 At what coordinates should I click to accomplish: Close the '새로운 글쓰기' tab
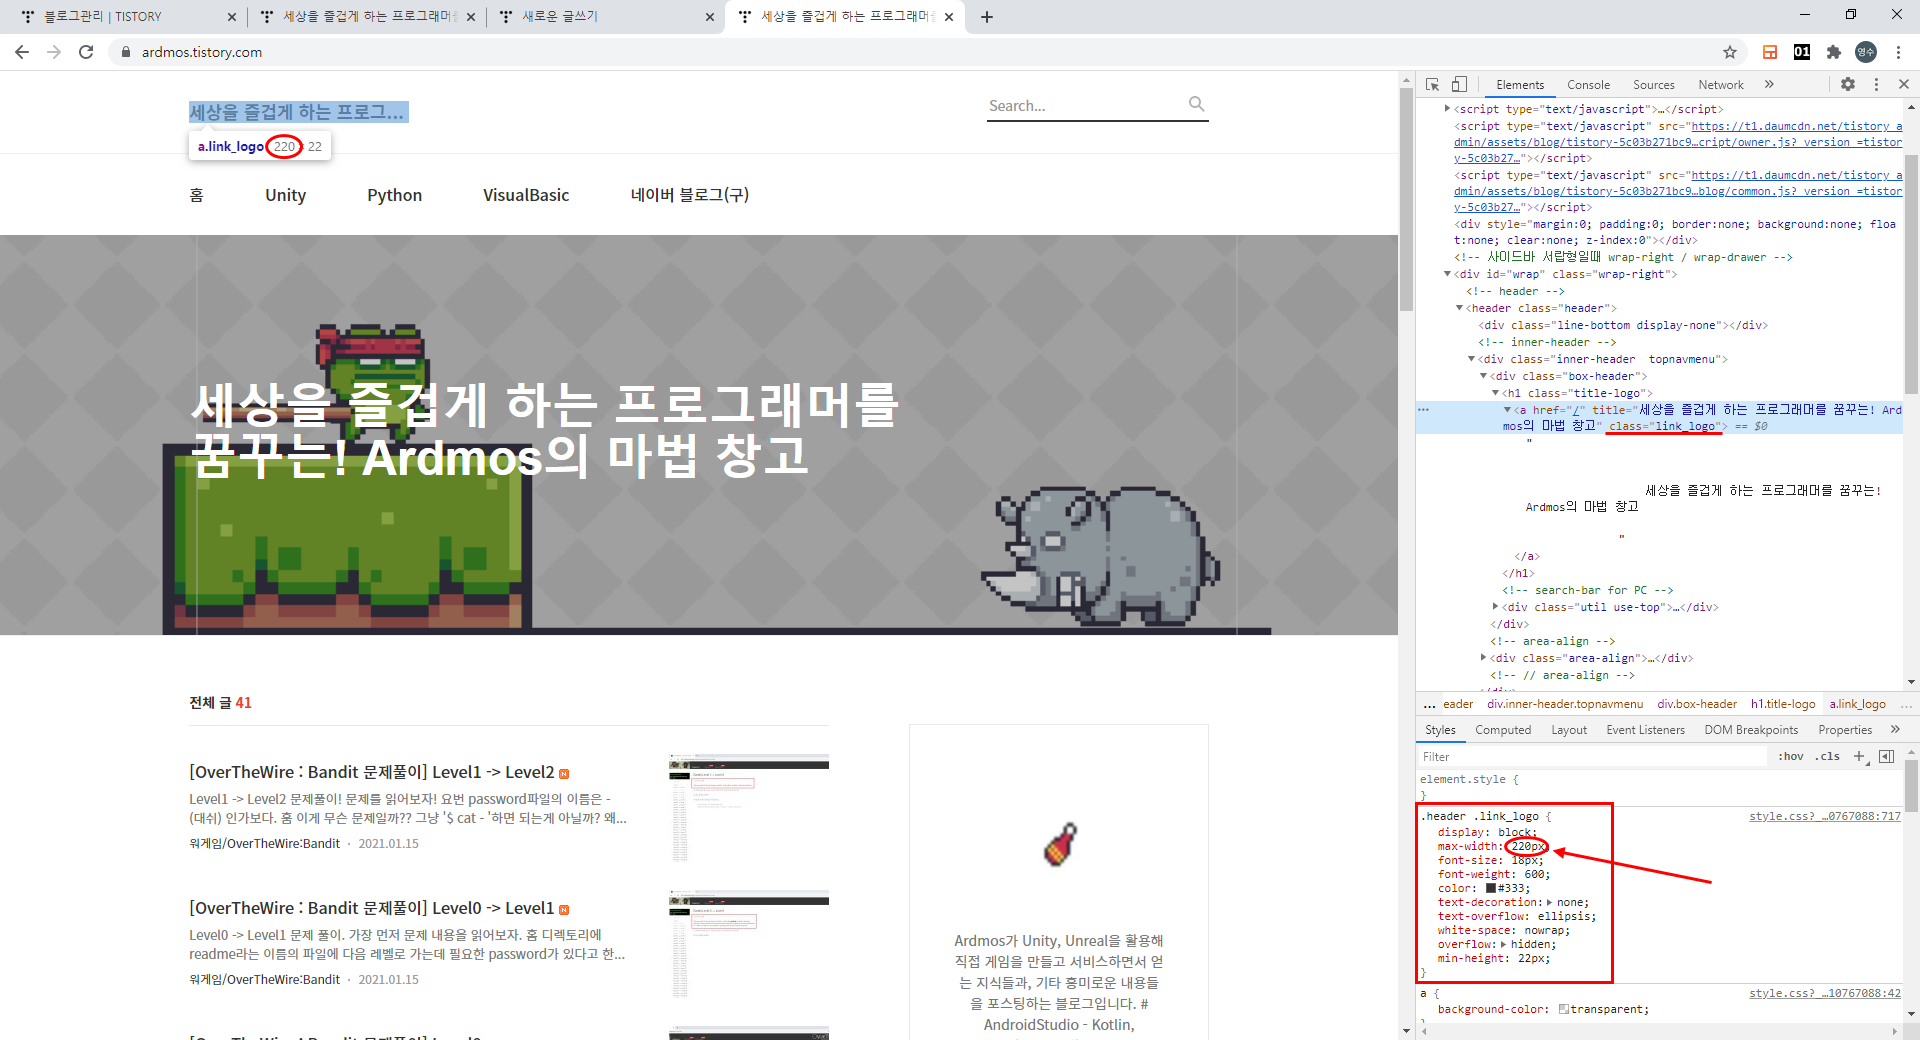coord(710,17)
